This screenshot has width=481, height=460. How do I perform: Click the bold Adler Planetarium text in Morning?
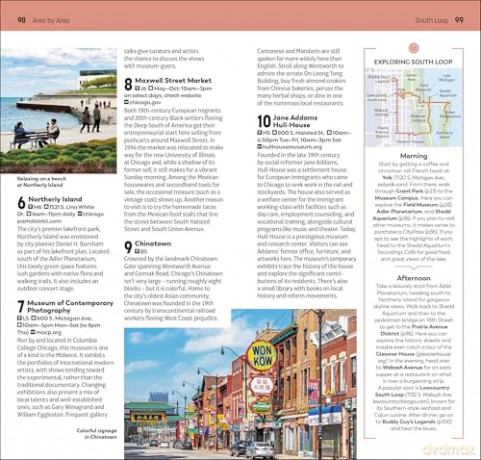[399, 211]
